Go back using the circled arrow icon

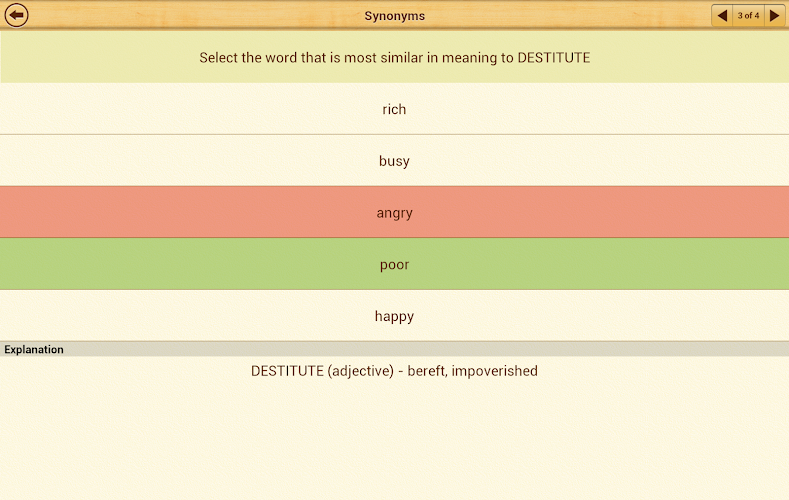(x=17, y=15)
